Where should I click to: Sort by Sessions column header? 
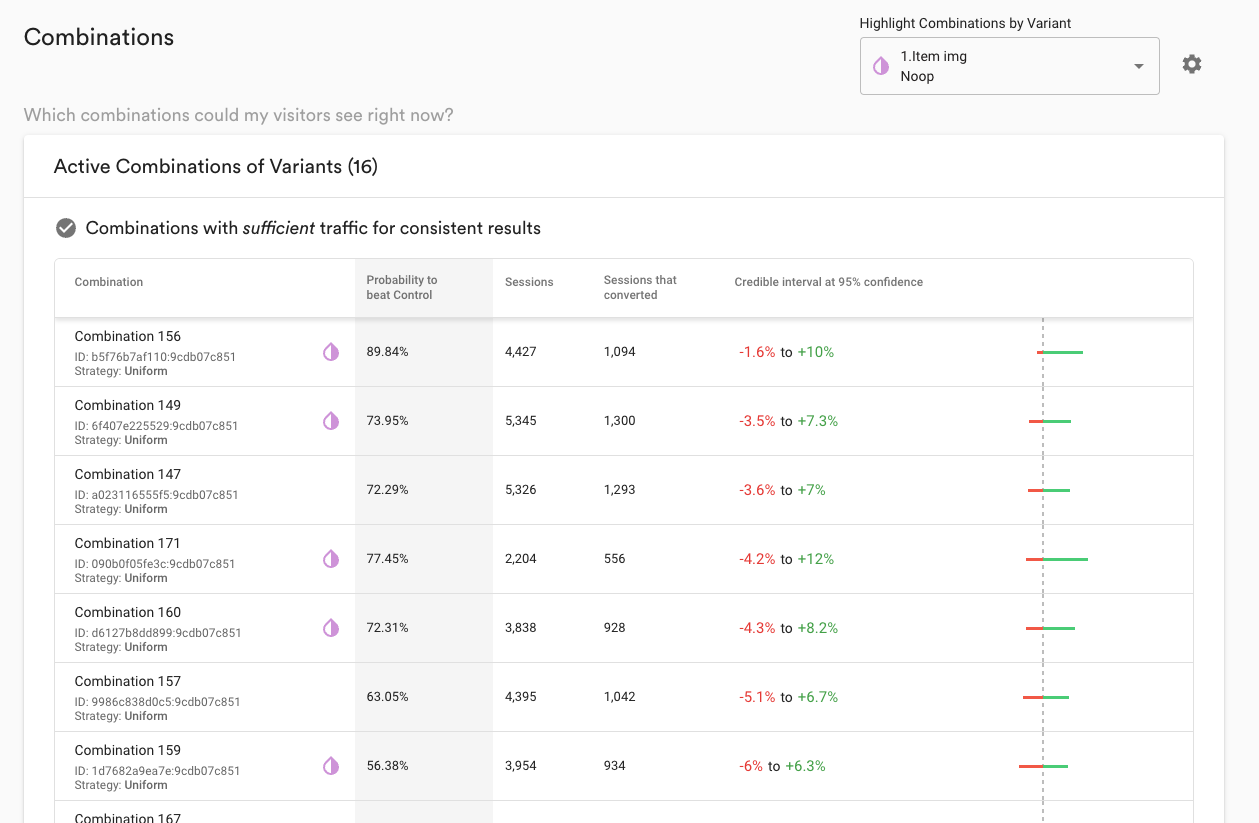click(529, 282)
